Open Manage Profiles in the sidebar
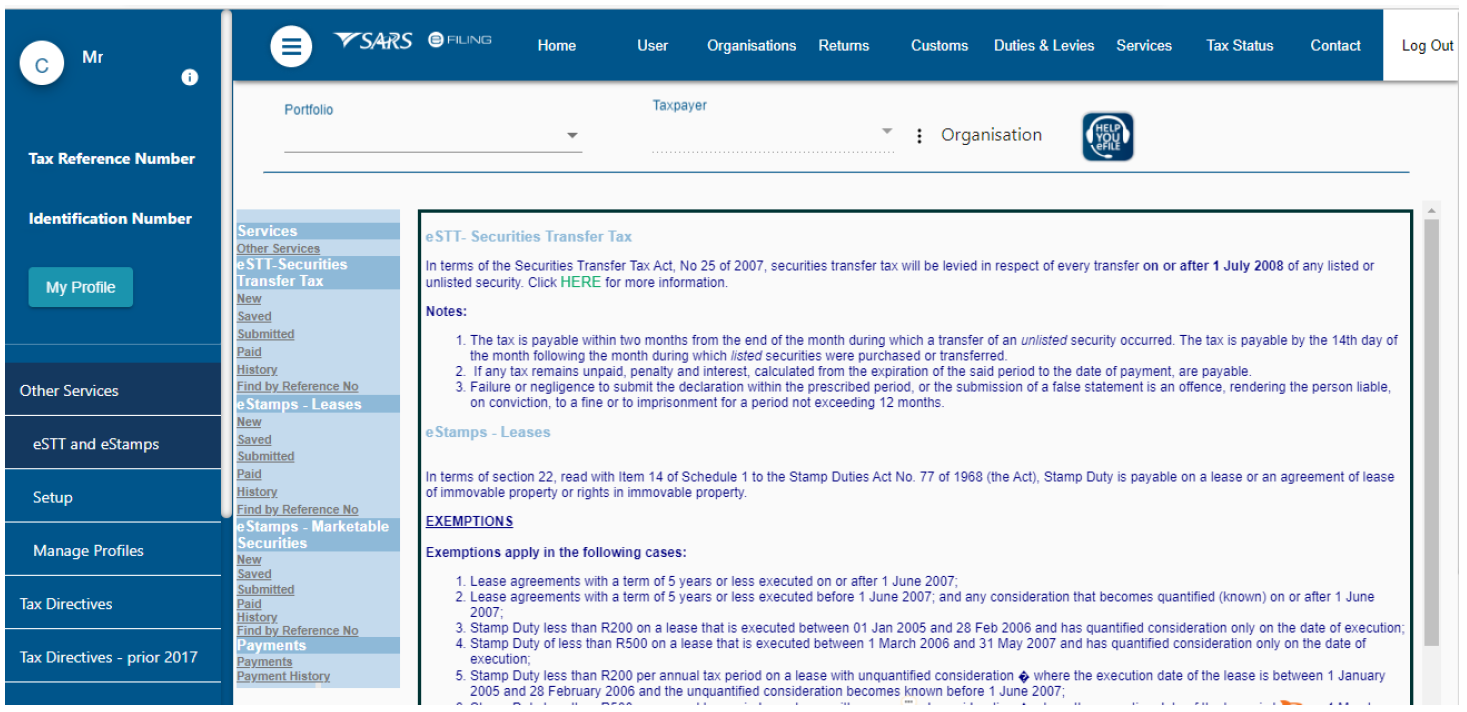The image size is (1467, 712). [x=112, y=550]
